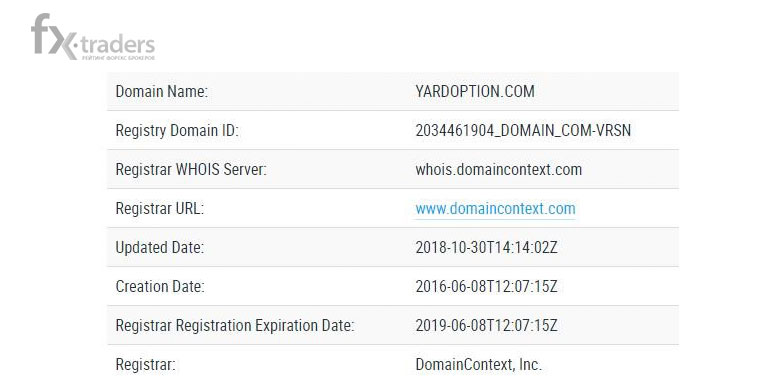
Task: Click the Updated Date label
Action: tap(160, 248)
